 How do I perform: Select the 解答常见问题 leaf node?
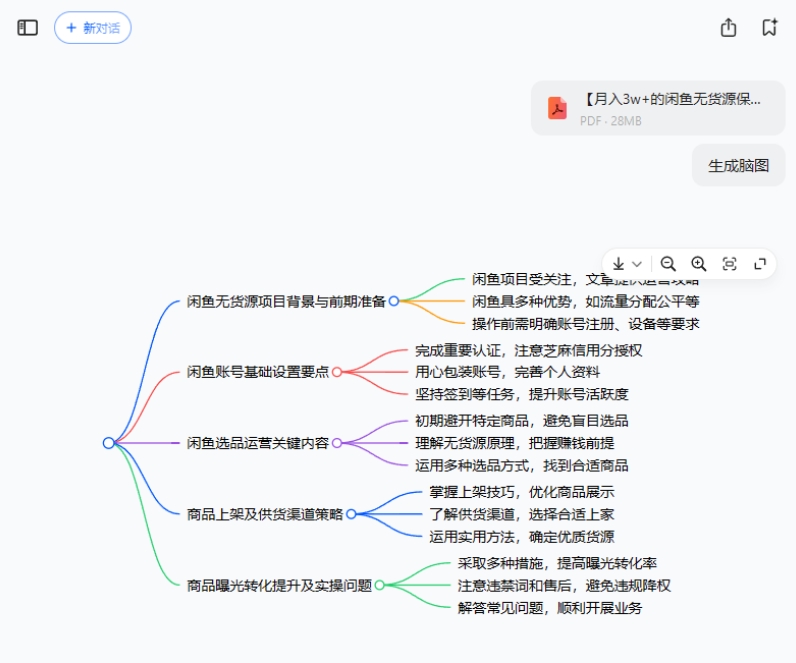pyautogui.click(x=549, y=607)
